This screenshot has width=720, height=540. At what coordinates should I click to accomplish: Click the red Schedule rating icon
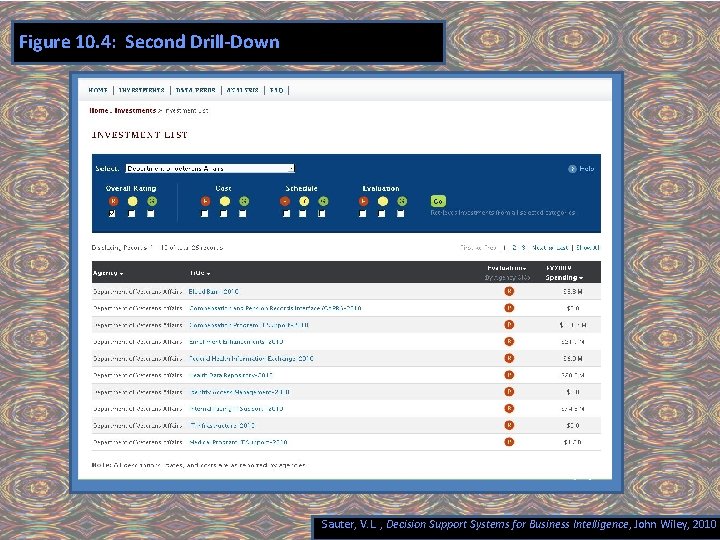285,201
